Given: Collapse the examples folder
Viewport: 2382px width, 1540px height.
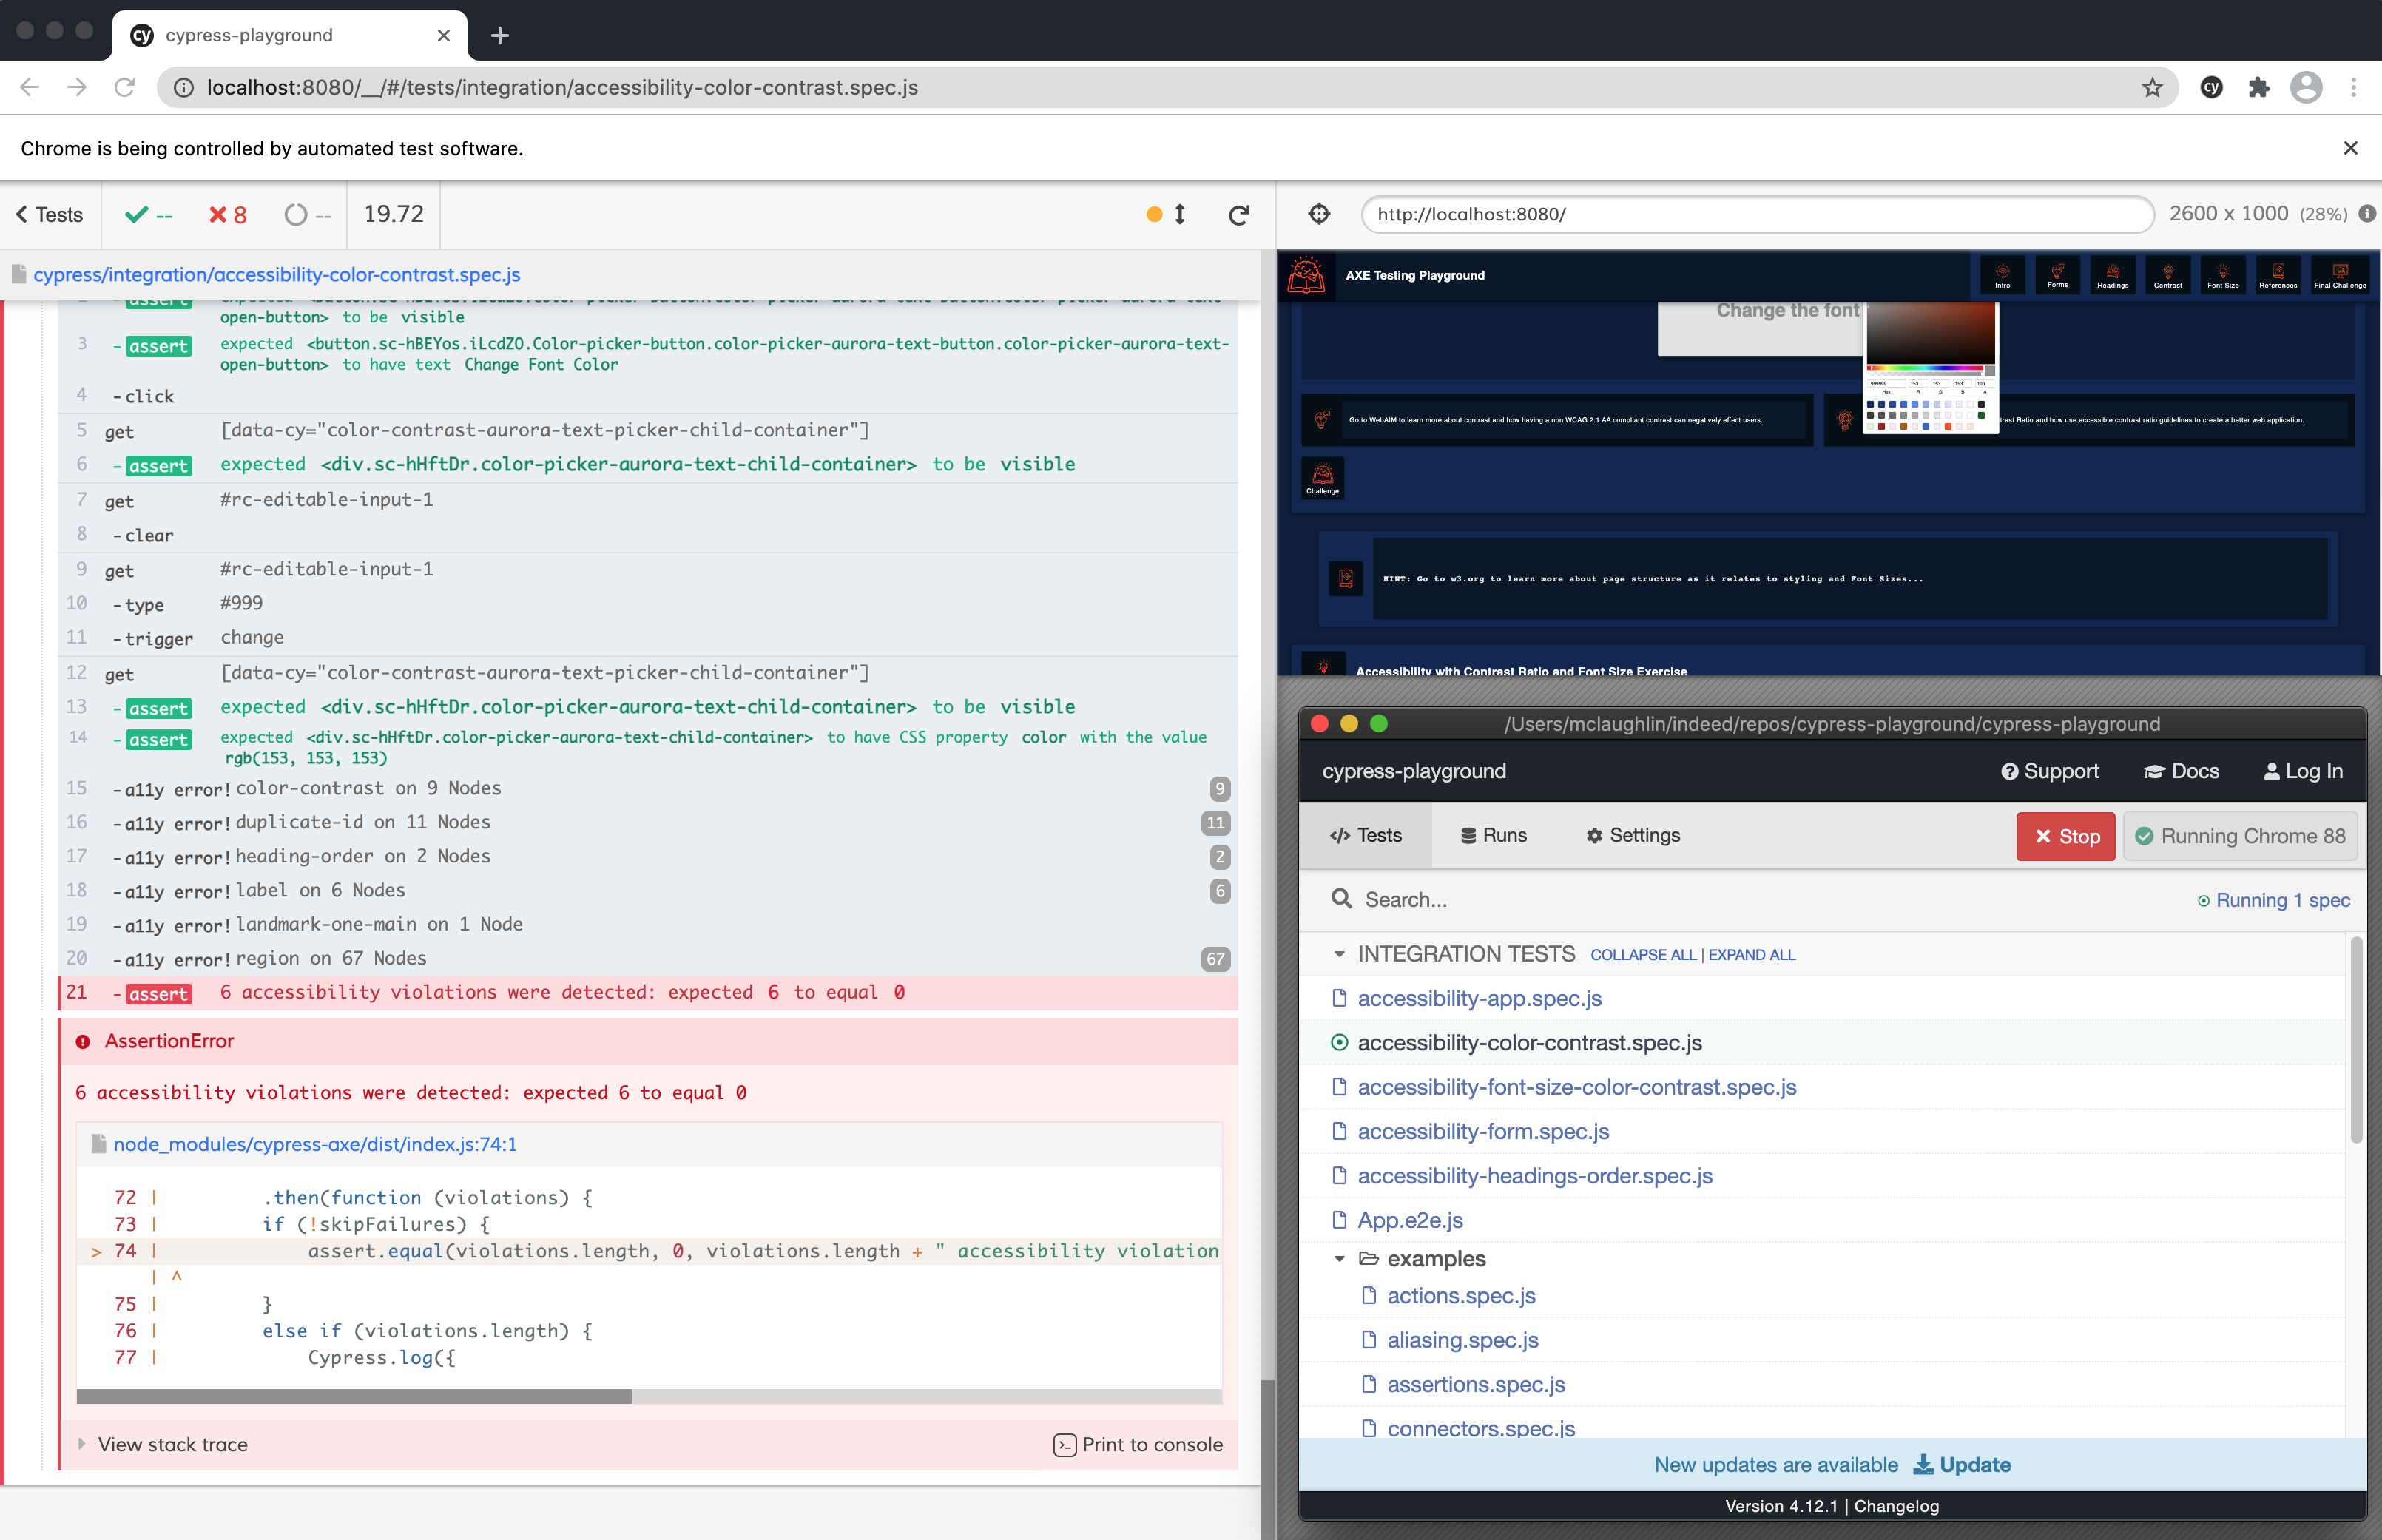Looking at the screenshot, I should [x=1339, y=1259].
